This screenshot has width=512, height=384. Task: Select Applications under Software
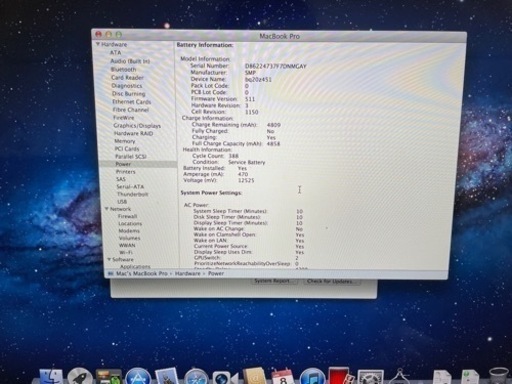click(135, 266)
